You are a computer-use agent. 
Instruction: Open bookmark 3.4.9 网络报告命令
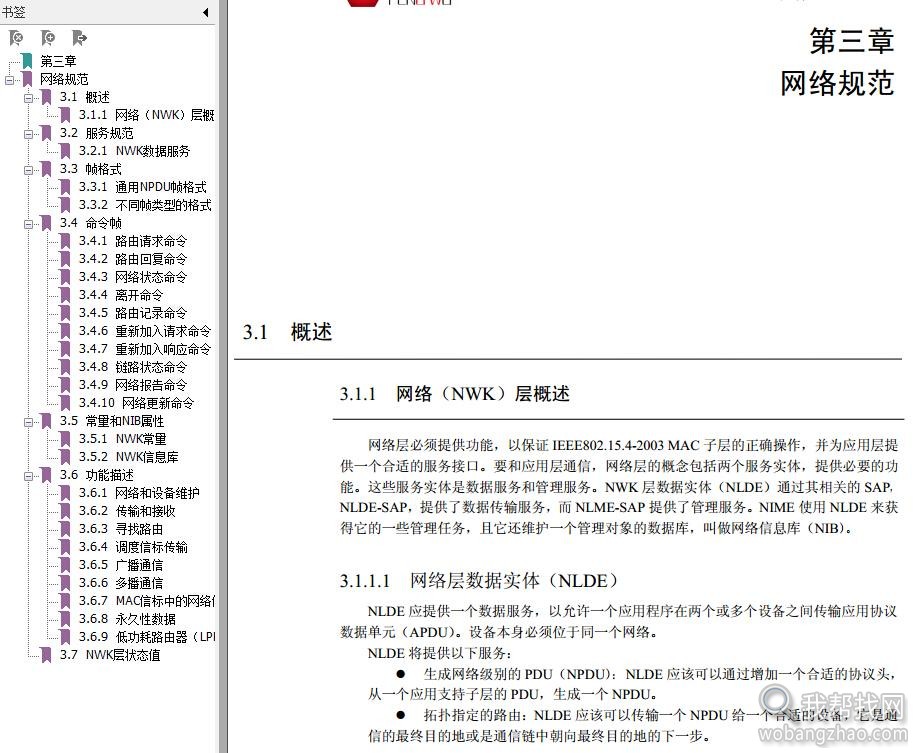pyautogui.click(x=133, y=386)
